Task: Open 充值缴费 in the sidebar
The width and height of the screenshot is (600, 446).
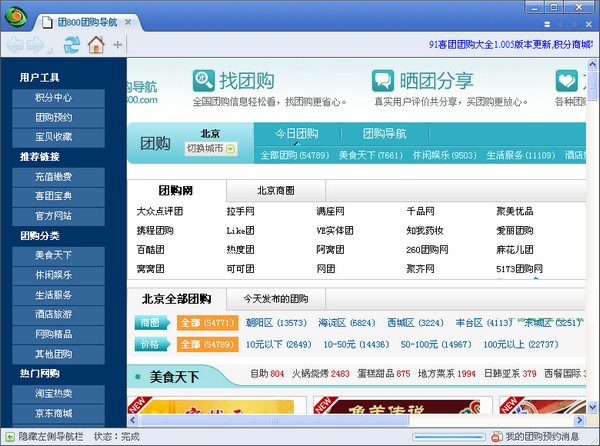Action: point(58,177)
